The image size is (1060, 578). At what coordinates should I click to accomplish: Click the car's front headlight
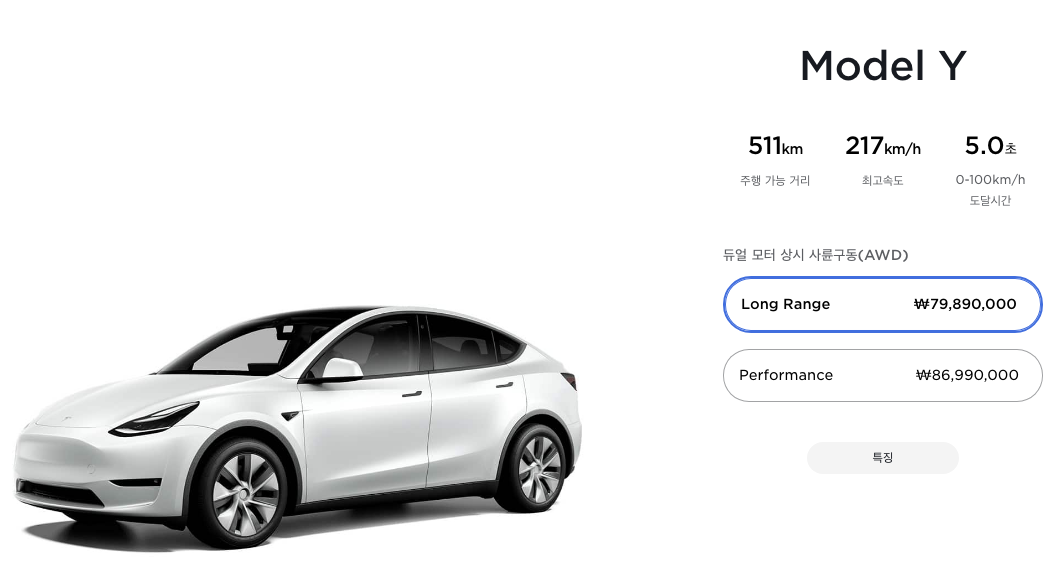155,420
